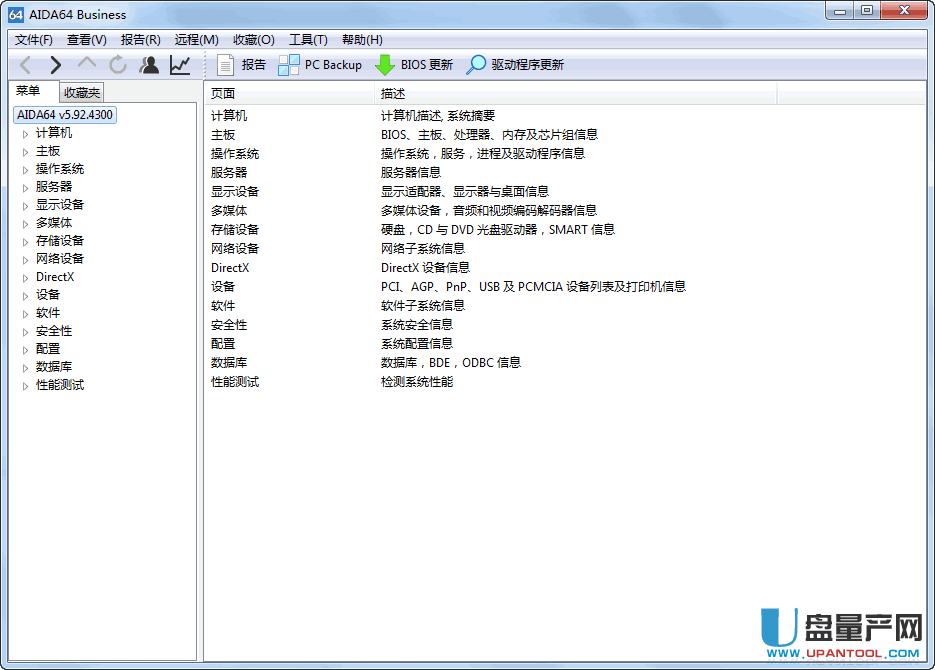Select 网络设备 in the left tree
The height and width of the screenshot is (670, 935).
pyautogui.click(x=60, y=259)
